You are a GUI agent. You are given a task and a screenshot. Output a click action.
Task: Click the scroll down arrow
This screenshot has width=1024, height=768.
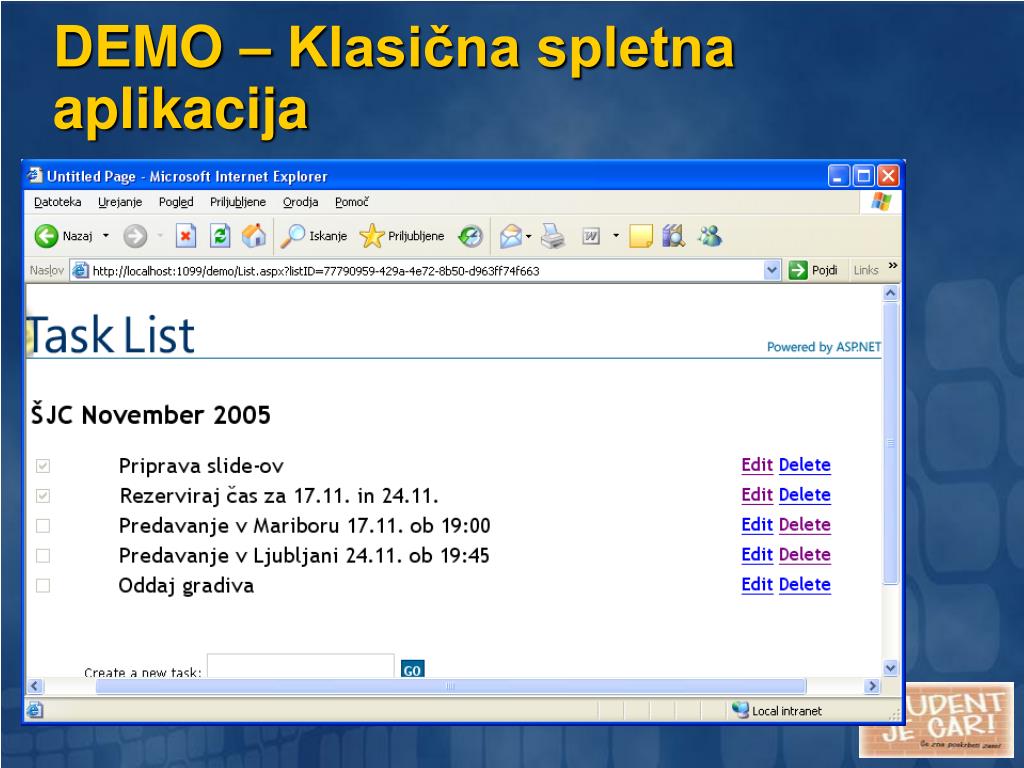coord(891,668)
